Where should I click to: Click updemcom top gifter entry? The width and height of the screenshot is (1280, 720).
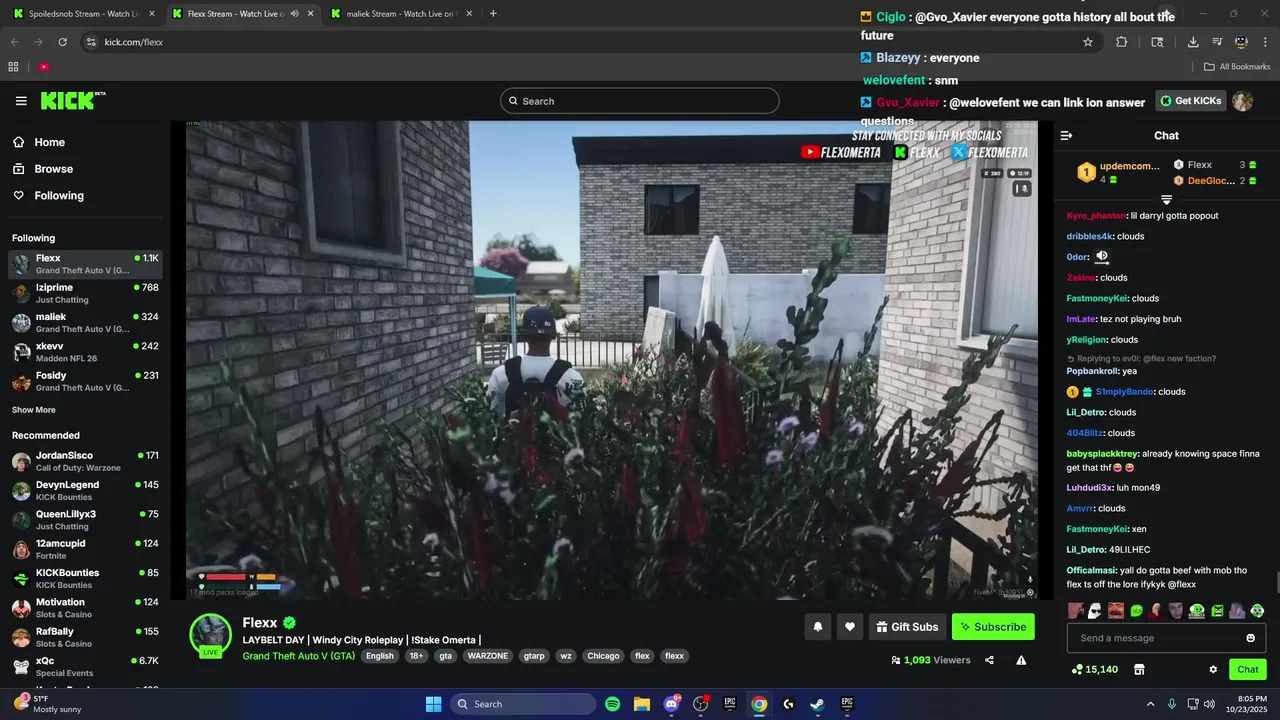[1117, 172]
